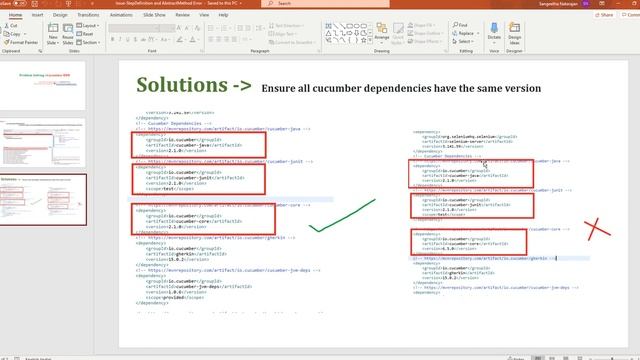Image resolution: width=640 pixels, height=360 pixels.
Task: Toggle the AutoSave switch
Action: 20,3
